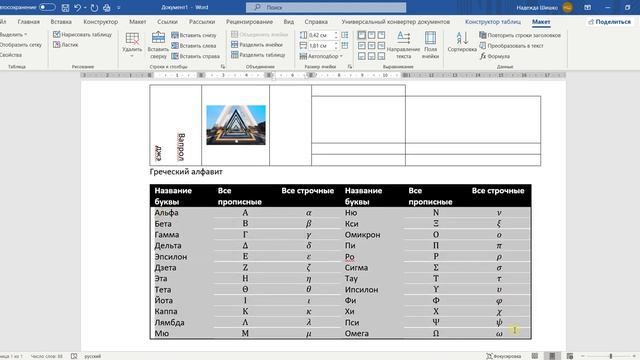Undo the last action
This screenshot has width=640, height=360.
[77, 7]
